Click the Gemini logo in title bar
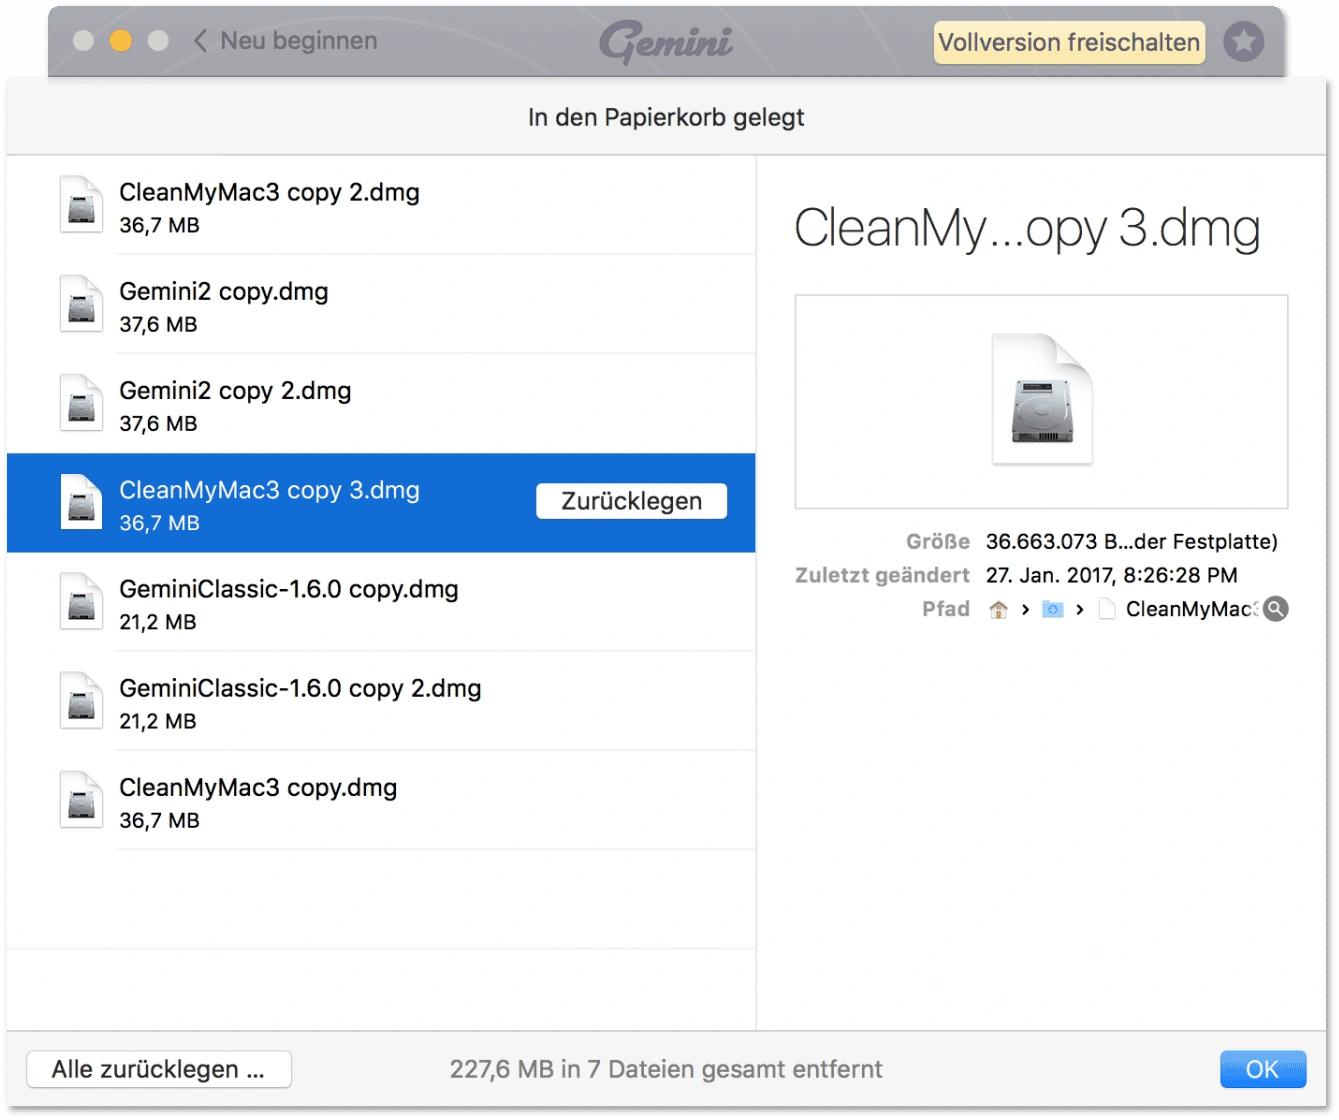This screenshot has height=1120, width=1339. (666, 42)
